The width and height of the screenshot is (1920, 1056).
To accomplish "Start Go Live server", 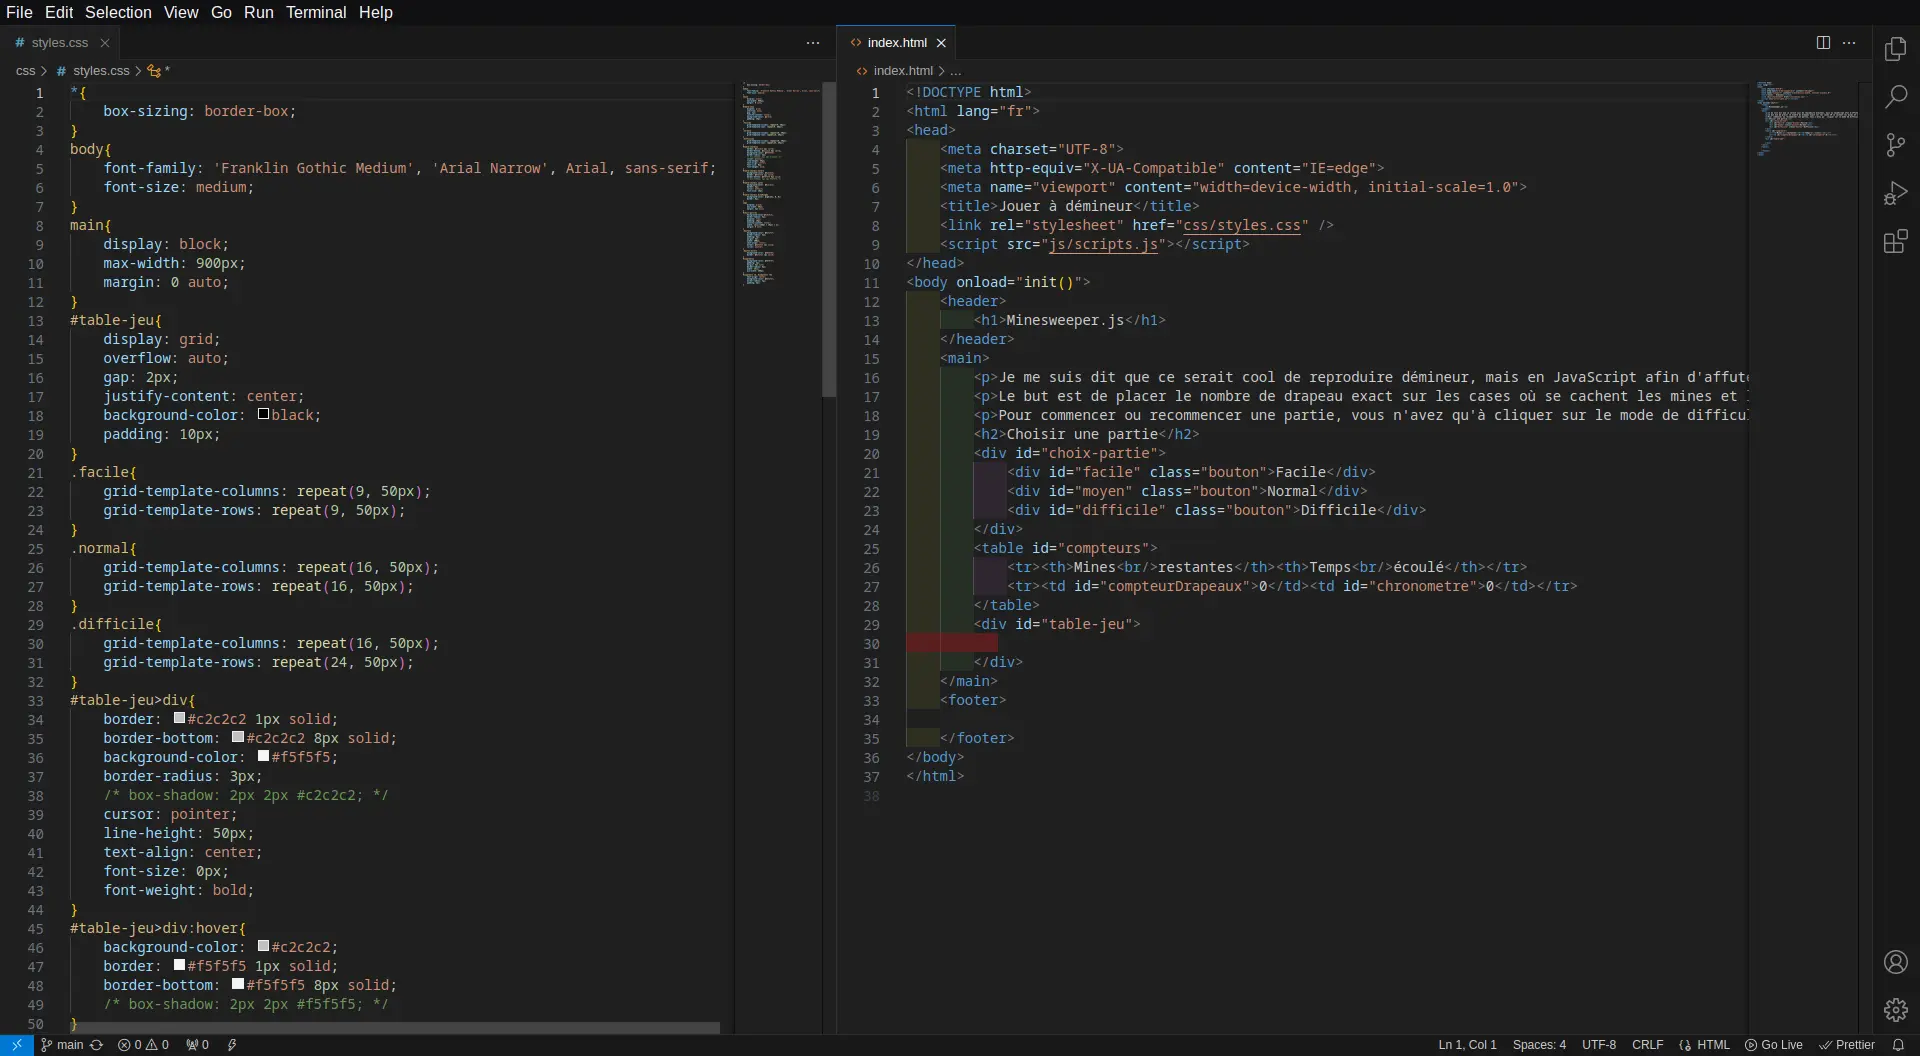I will pyautogui.click(x=1774, y=1045).
